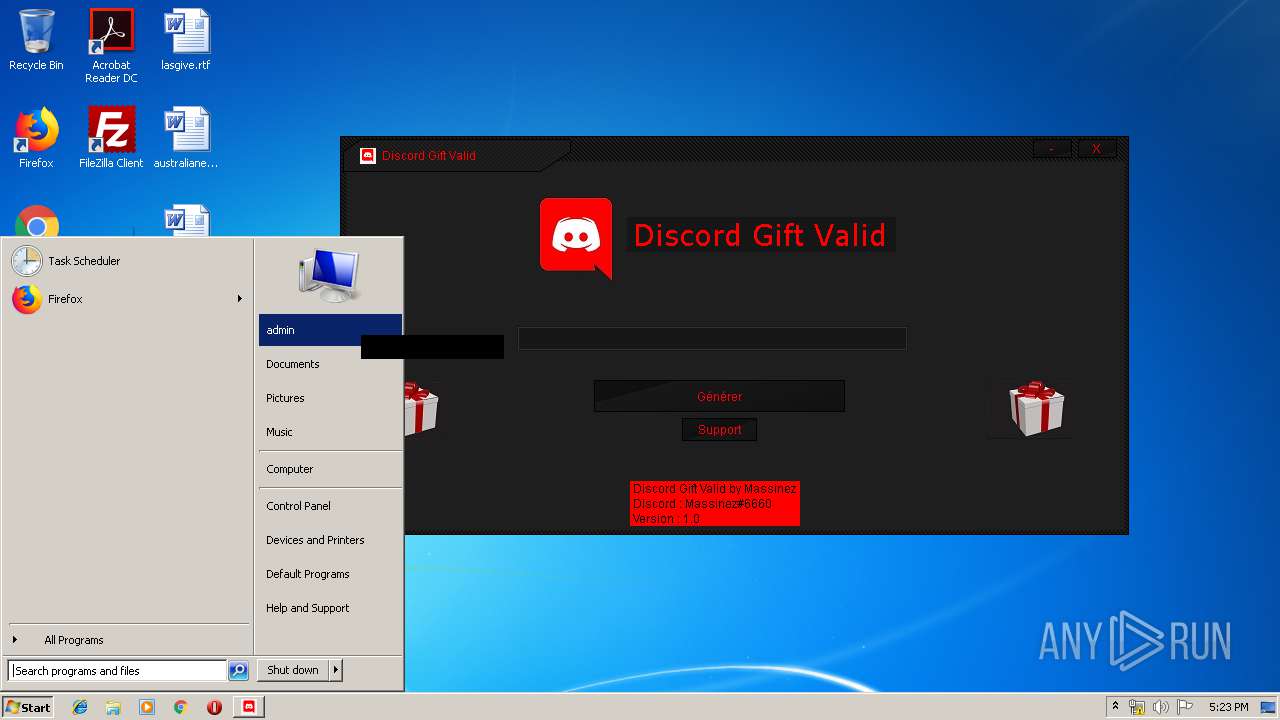The height and width of the screenshot is (720, 1280).
Task: Open Windows Explorer from the taskbar
Action: click(x=113, y=707)
